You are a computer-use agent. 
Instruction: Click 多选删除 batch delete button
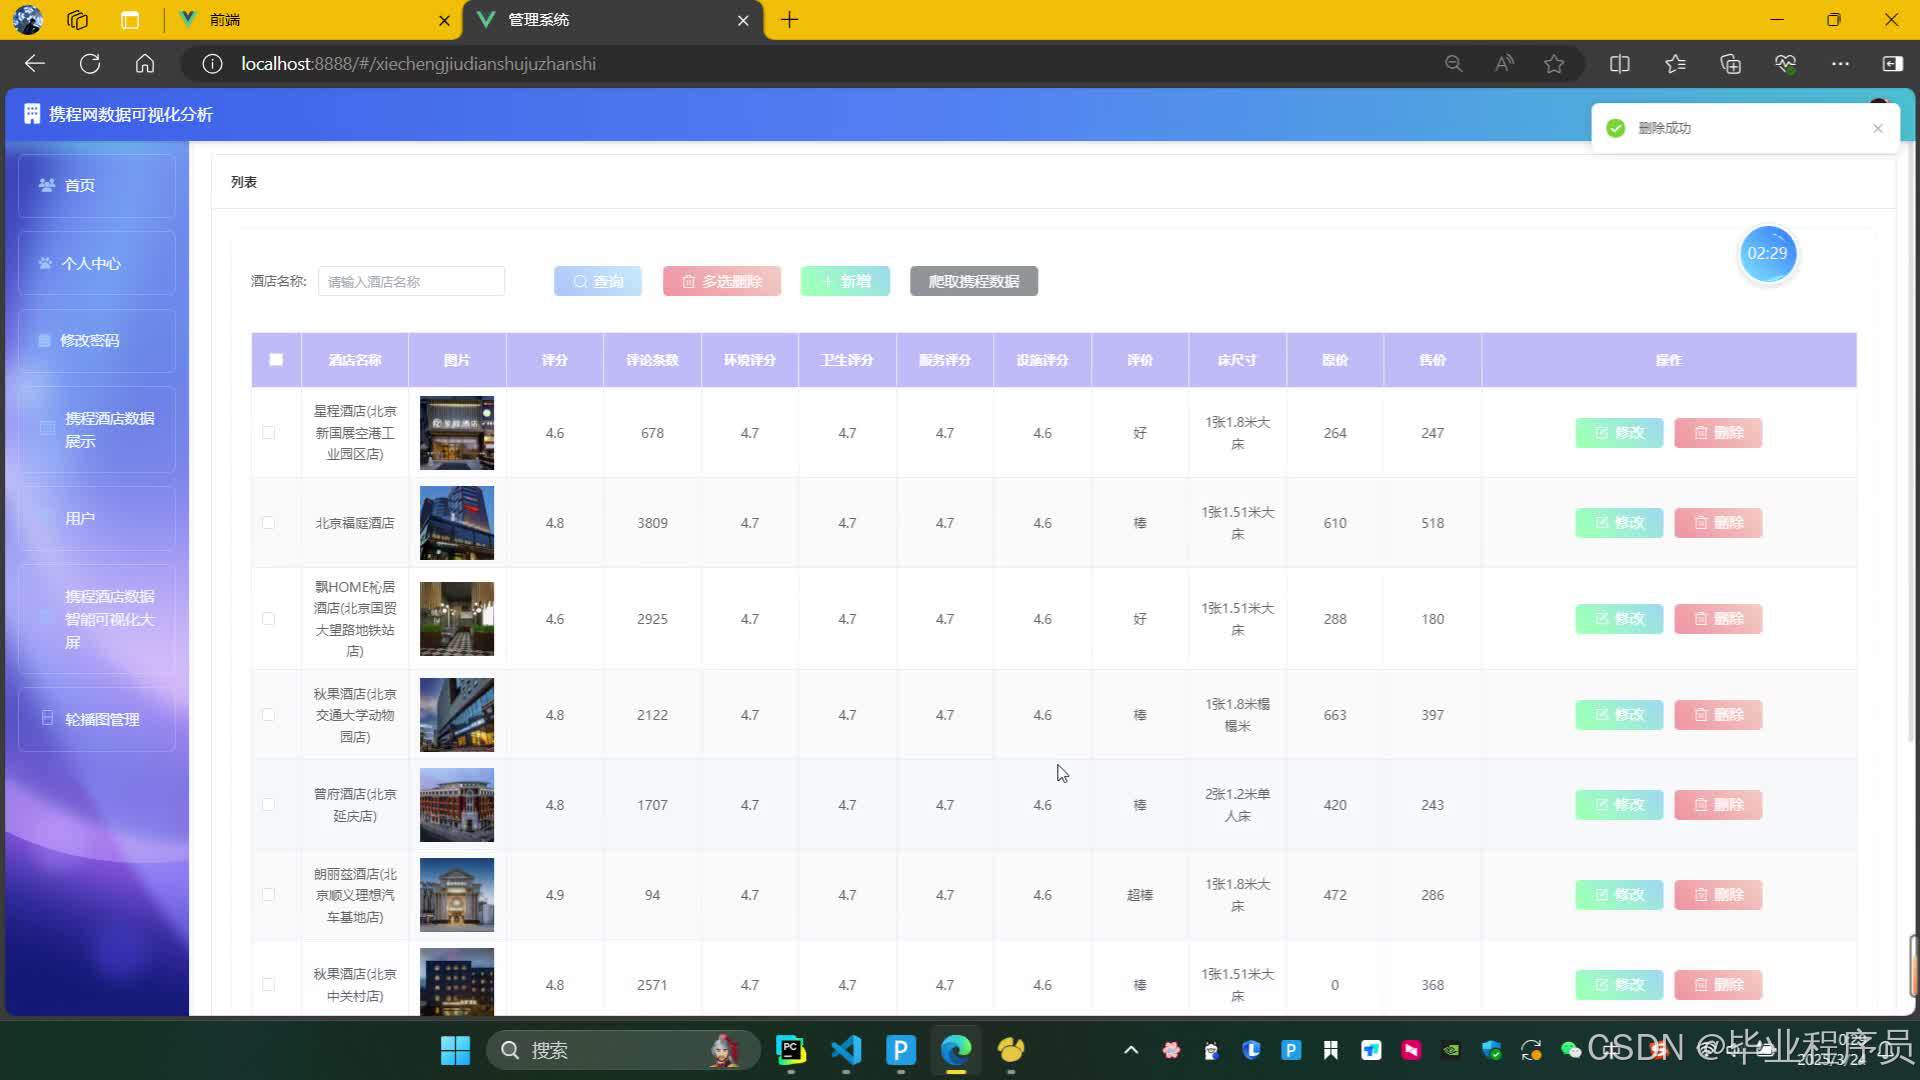721,282
